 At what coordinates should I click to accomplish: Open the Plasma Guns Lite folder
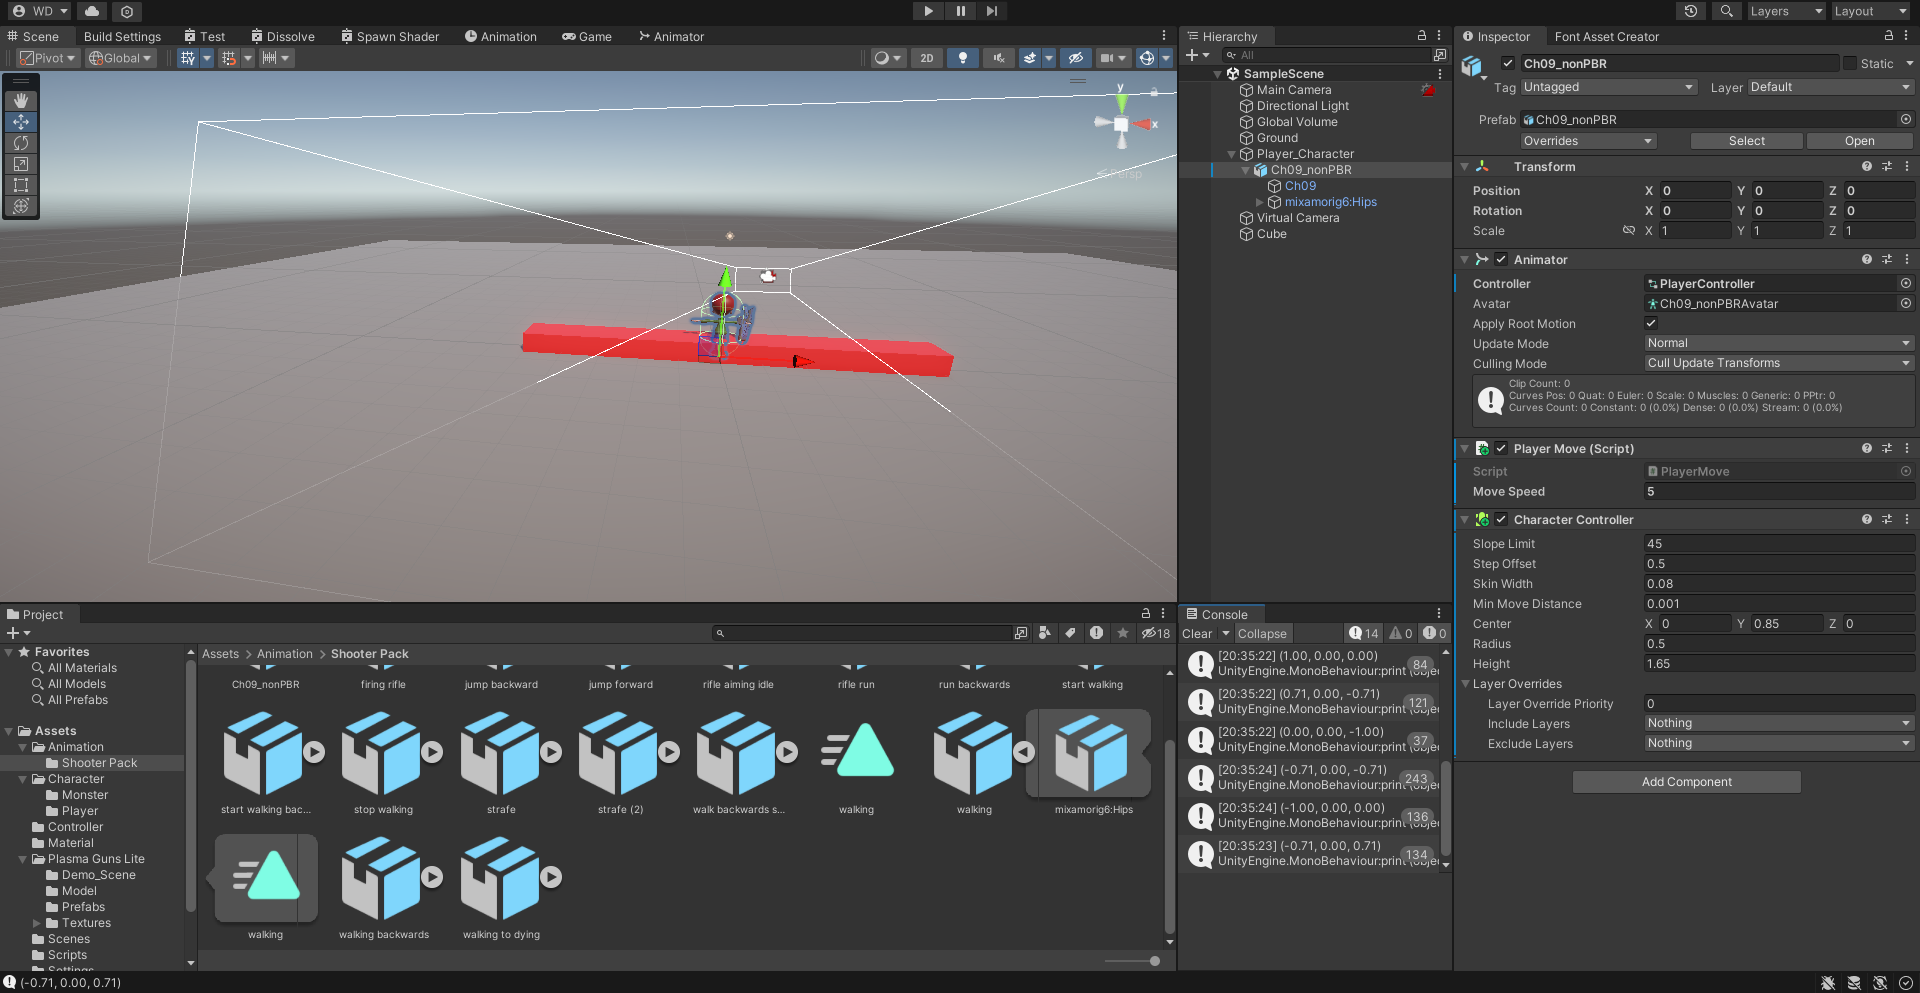coord(96,859)
